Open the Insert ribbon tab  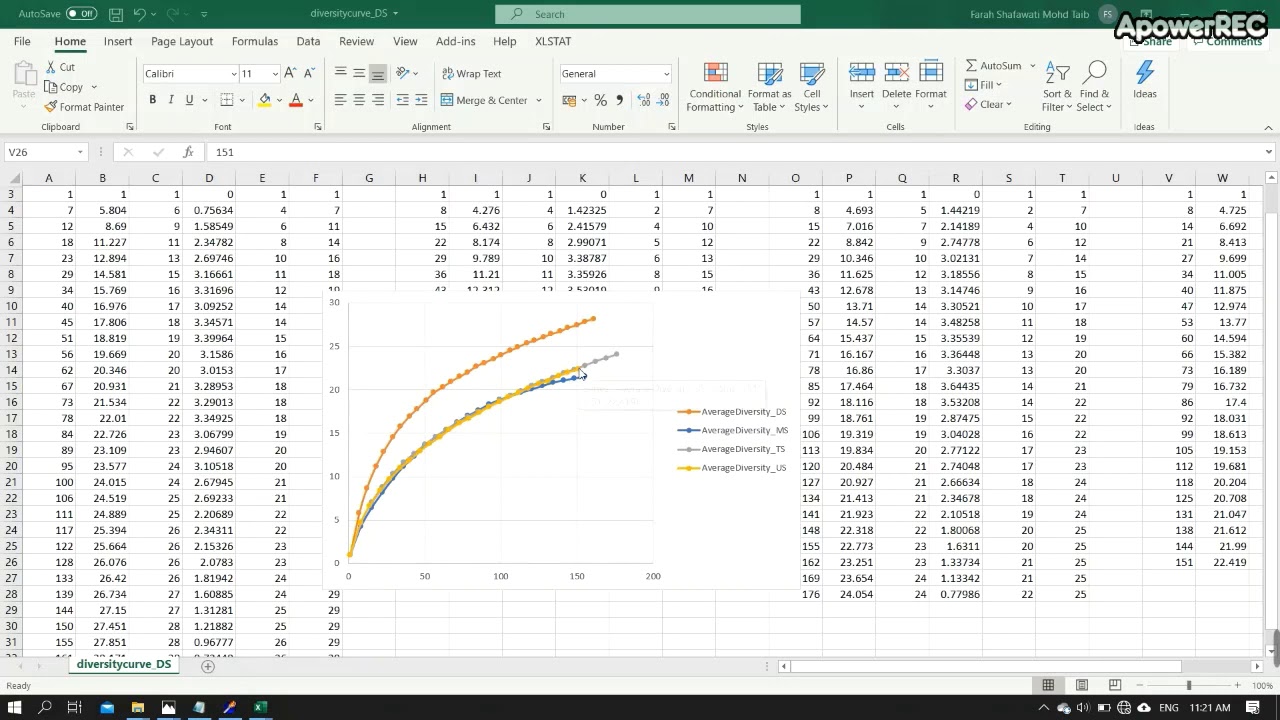(x=118, y=41)
